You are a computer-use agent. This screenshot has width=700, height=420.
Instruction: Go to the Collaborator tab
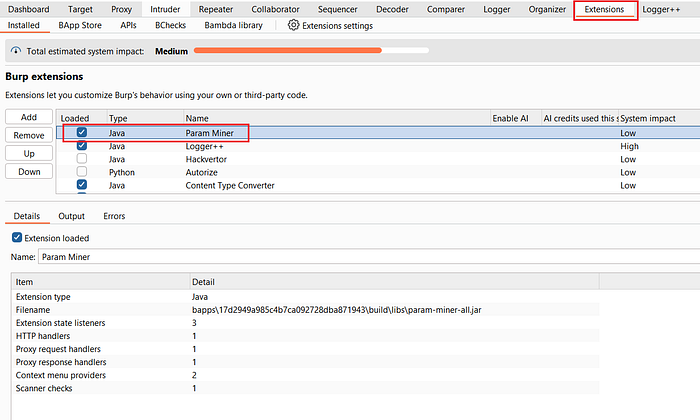[x=275, y=9]
